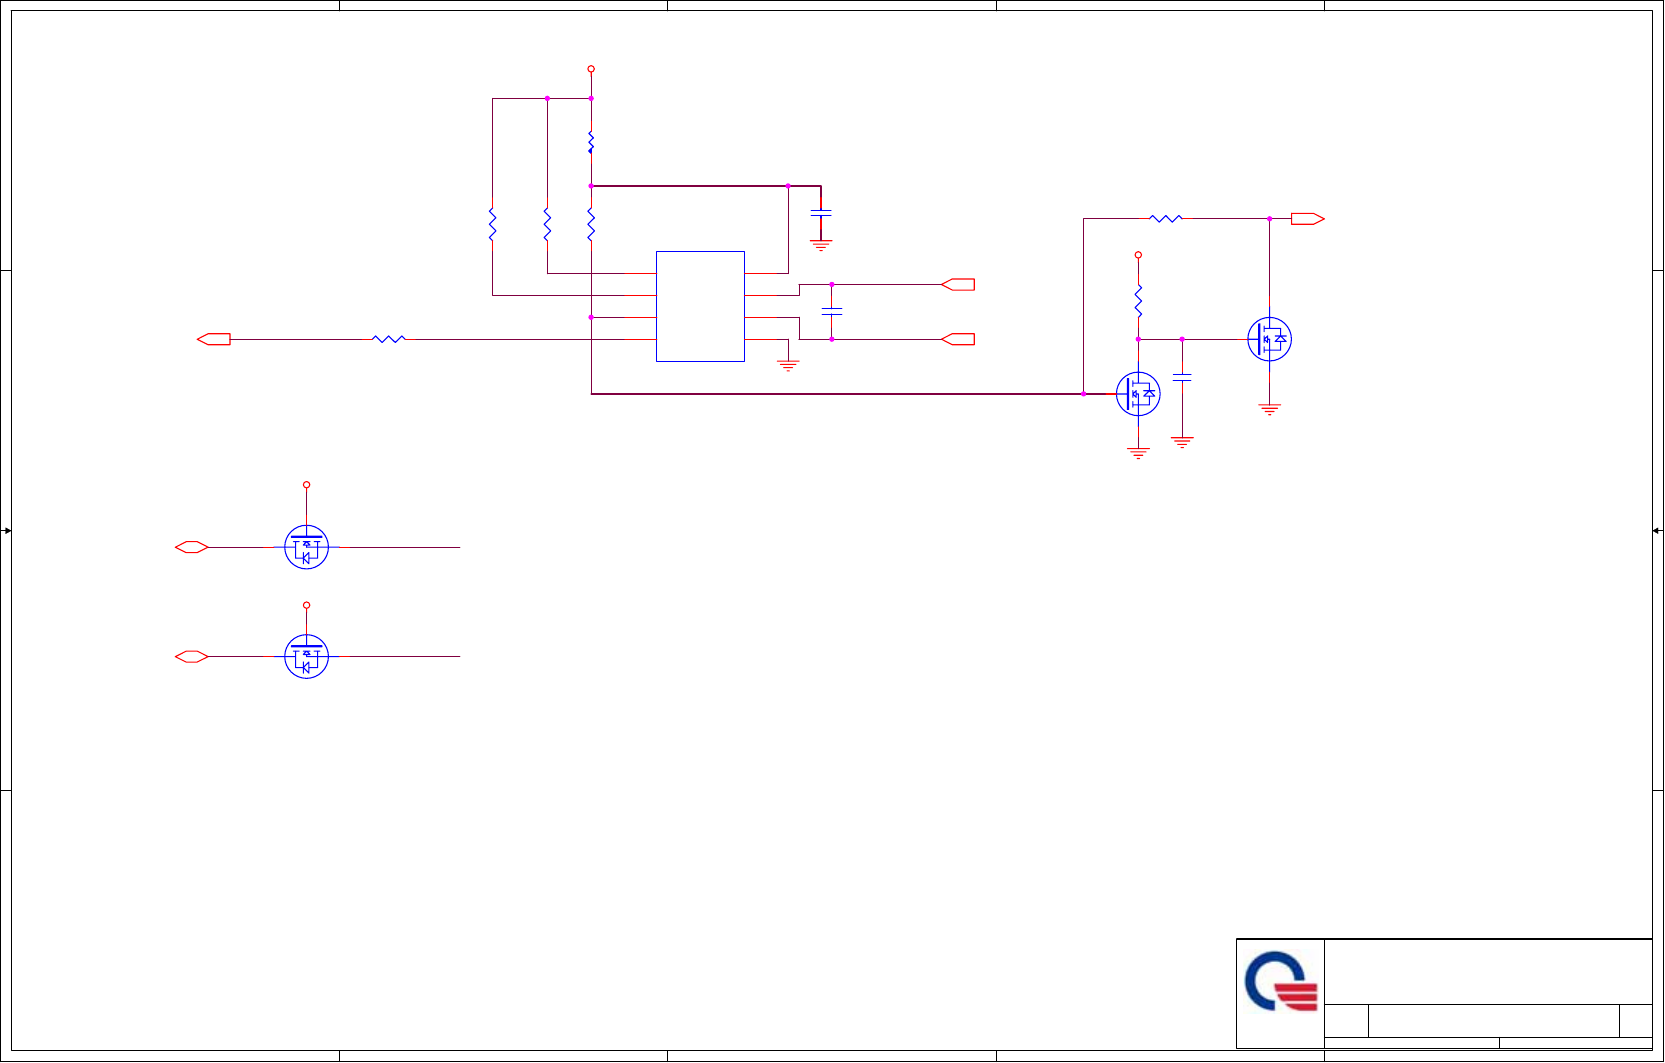Select the central IC rectangle symbol

click(700, 306)
